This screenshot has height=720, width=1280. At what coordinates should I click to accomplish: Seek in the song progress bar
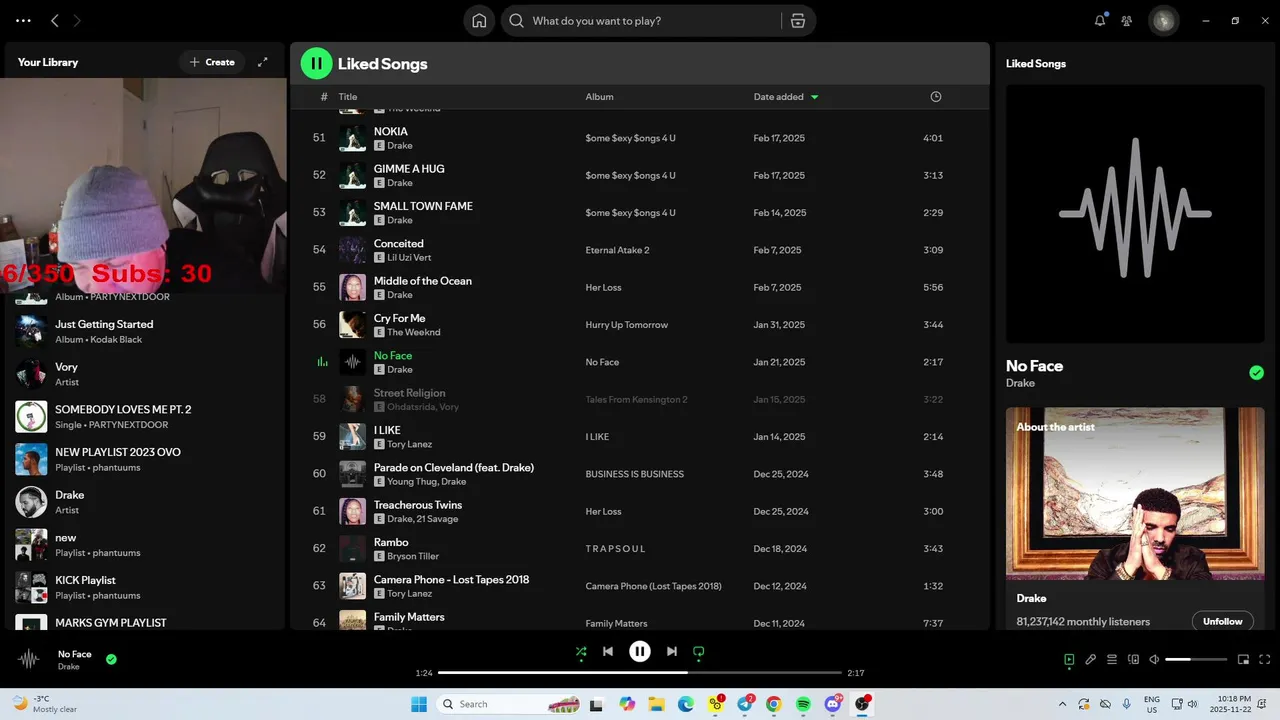(x=640, y=673)
